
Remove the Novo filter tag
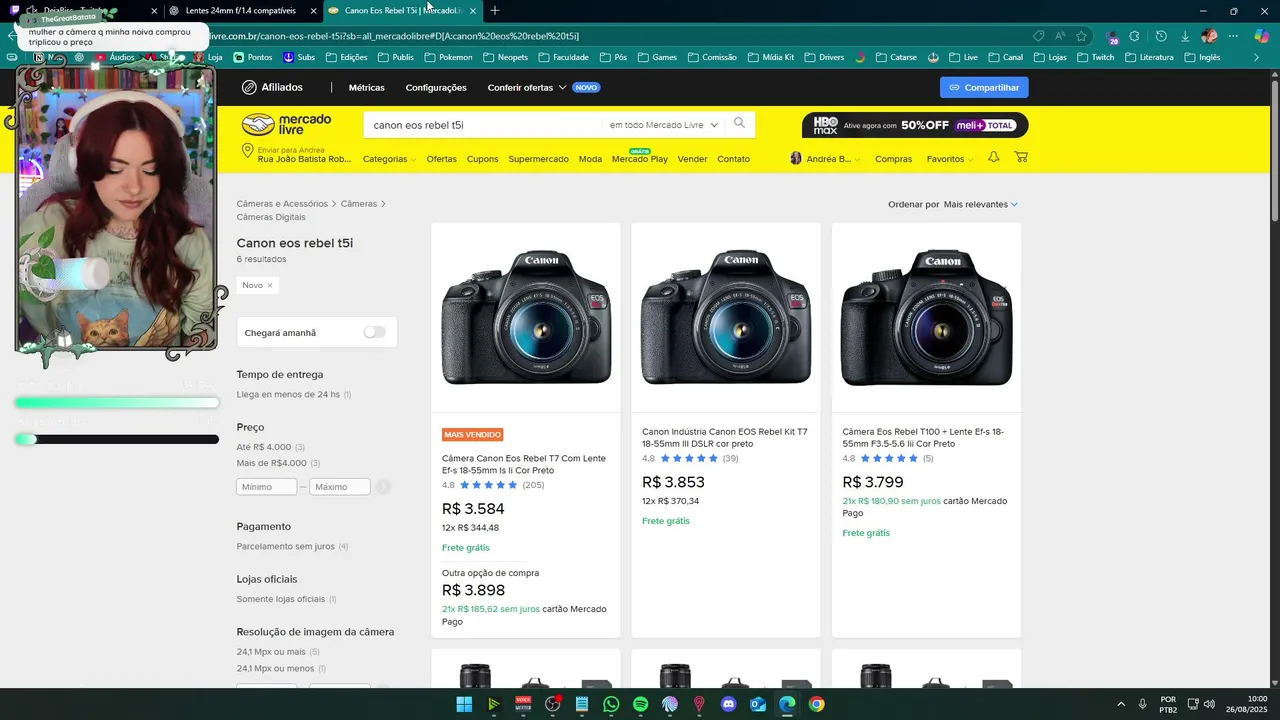(269, 285)
